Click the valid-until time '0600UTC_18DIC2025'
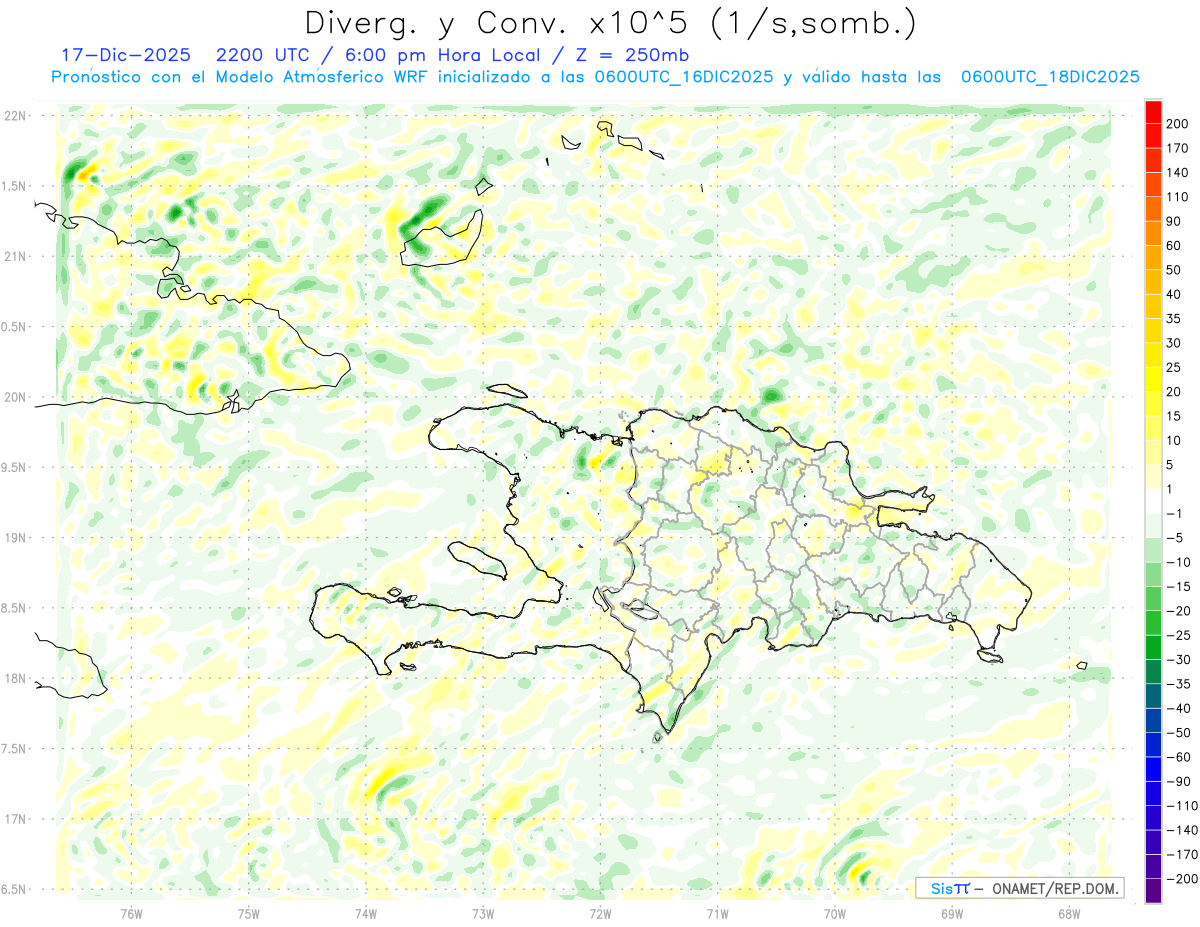This screenshot has height=927, width=1200. tap(1050, 77)
